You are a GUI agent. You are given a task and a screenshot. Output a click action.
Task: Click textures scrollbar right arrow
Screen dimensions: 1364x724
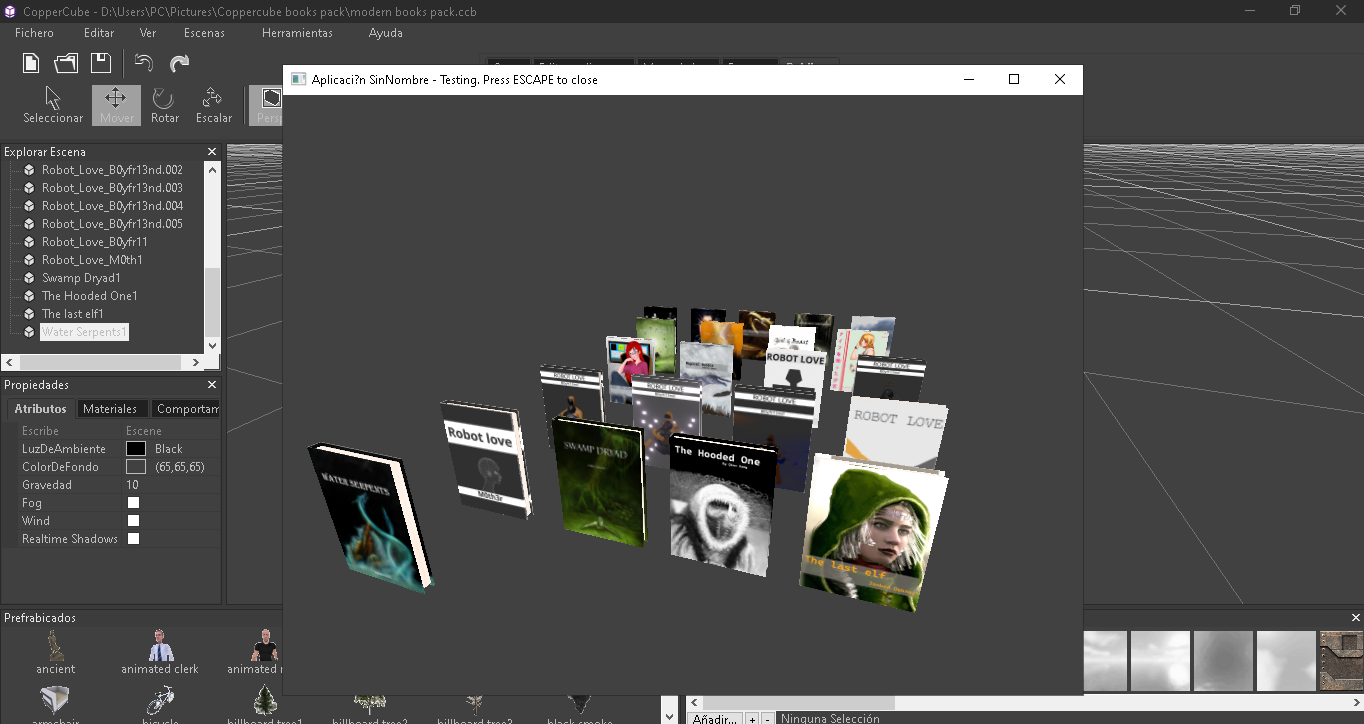point(1355,703)
